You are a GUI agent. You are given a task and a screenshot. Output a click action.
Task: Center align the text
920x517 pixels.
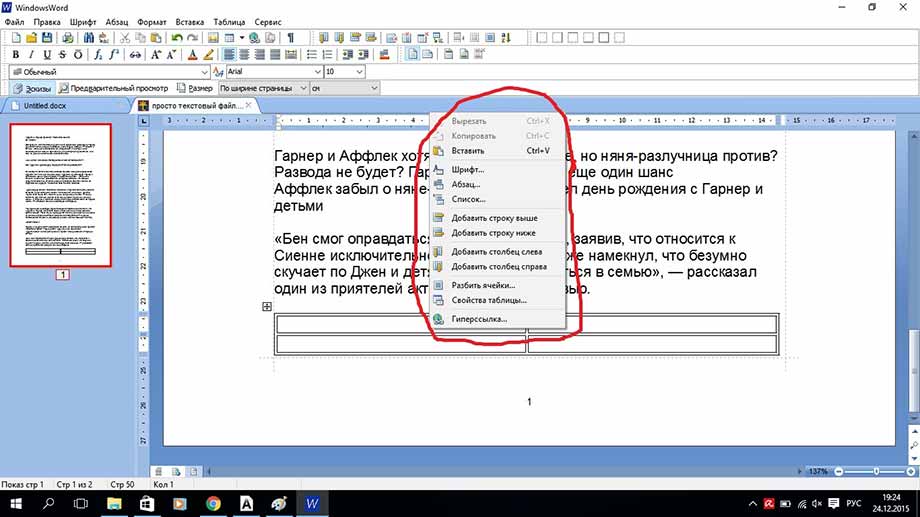(x=243, y=55)
